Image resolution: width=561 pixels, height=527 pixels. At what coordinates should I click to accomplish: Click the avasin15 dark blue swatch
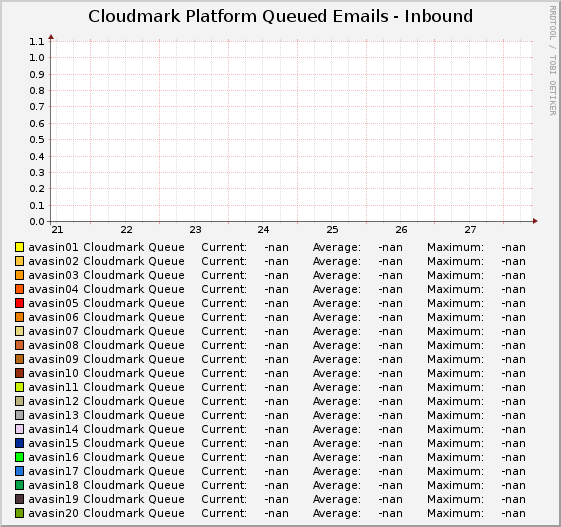point(19,443)
